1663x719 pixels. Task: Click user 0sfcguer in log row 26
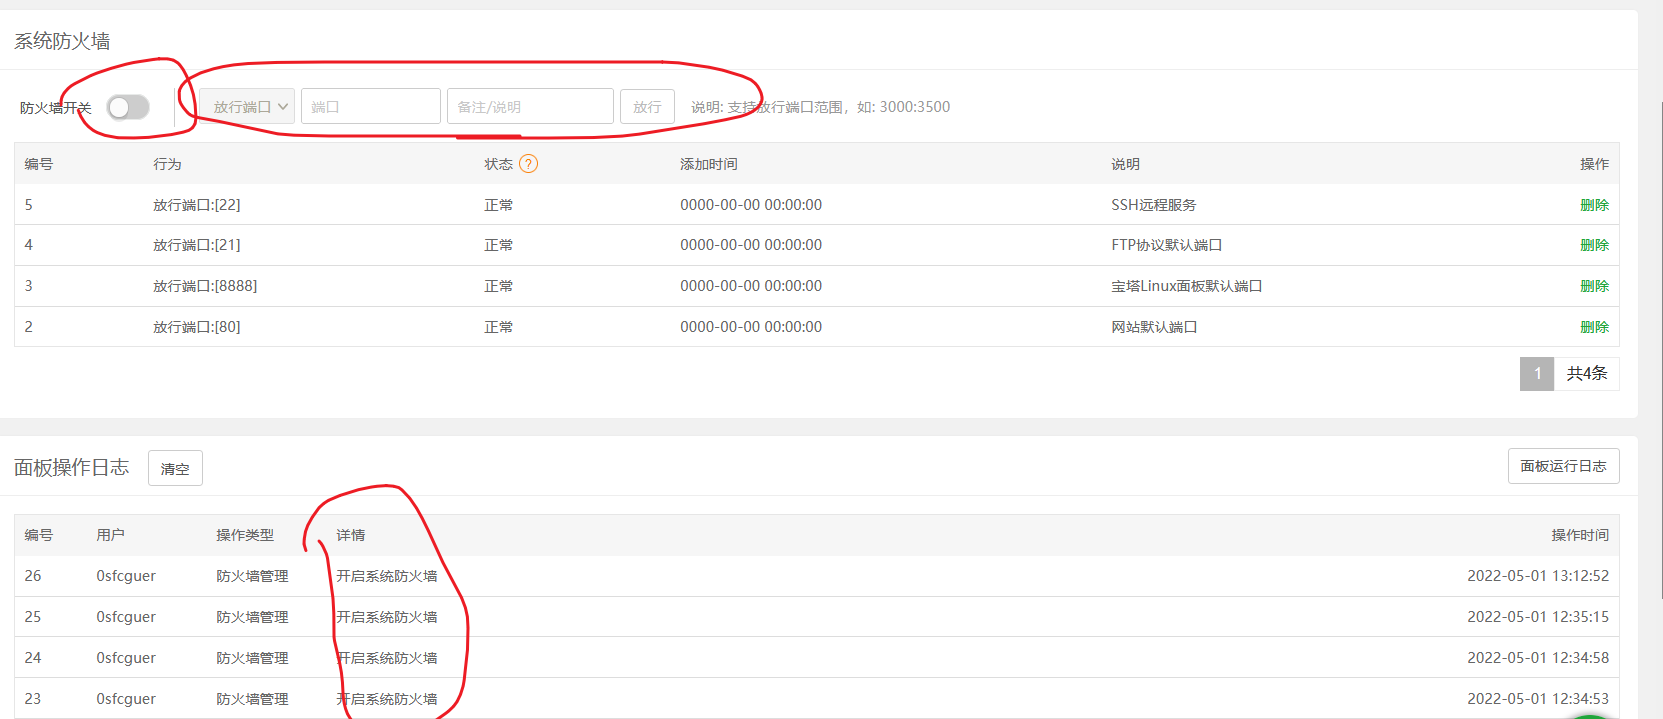pyautogui.click(x=126, y=576)
